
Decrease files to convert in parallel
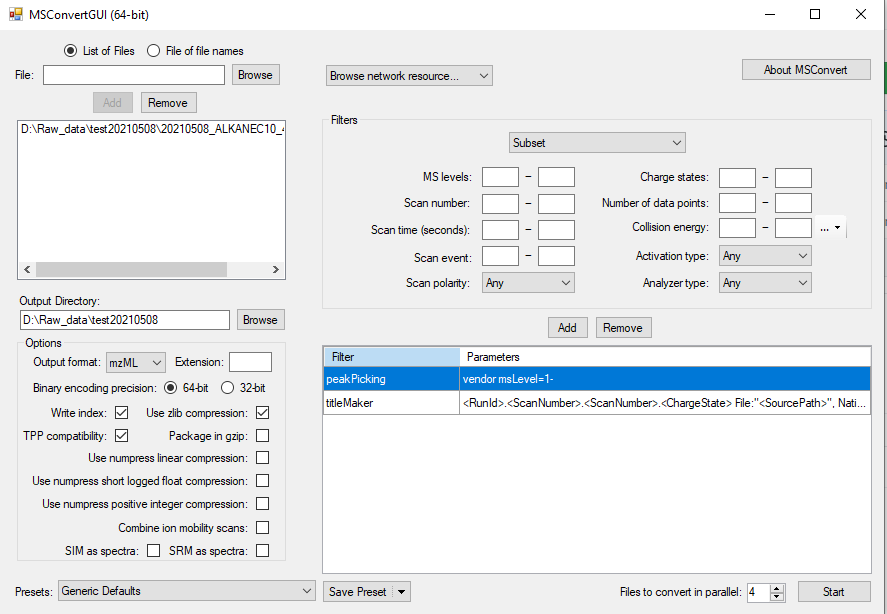coord(777,596)
